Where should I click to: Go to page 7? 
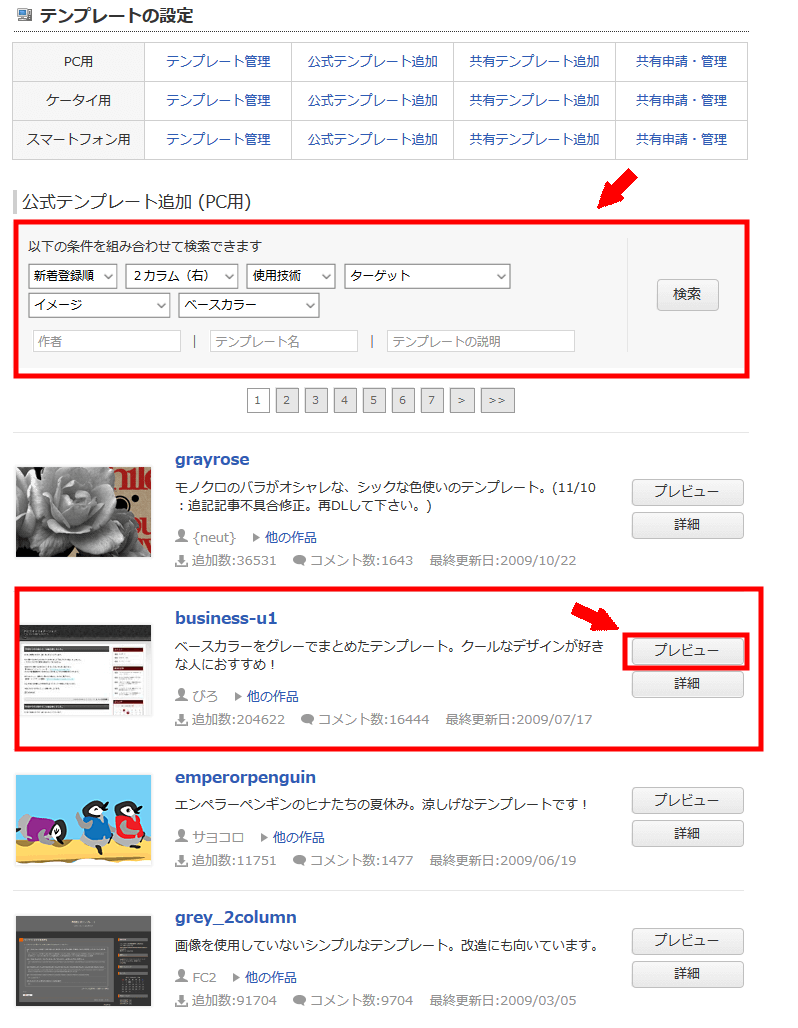pyautogui.click(x=432, y=401)
